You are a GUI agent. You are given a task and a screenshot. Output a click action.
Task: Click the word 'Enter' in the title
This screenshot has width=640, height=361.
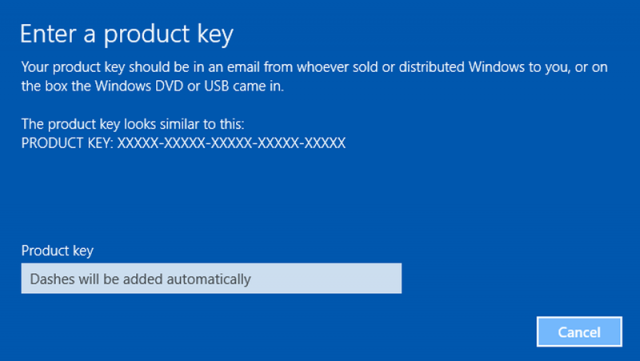[x=48, y=33]
